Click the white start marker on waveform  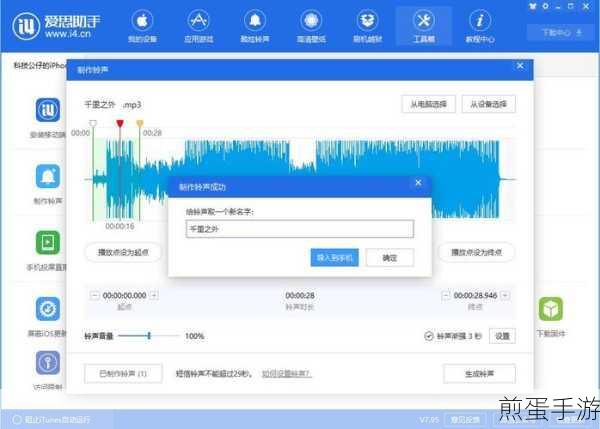(93, 123)
